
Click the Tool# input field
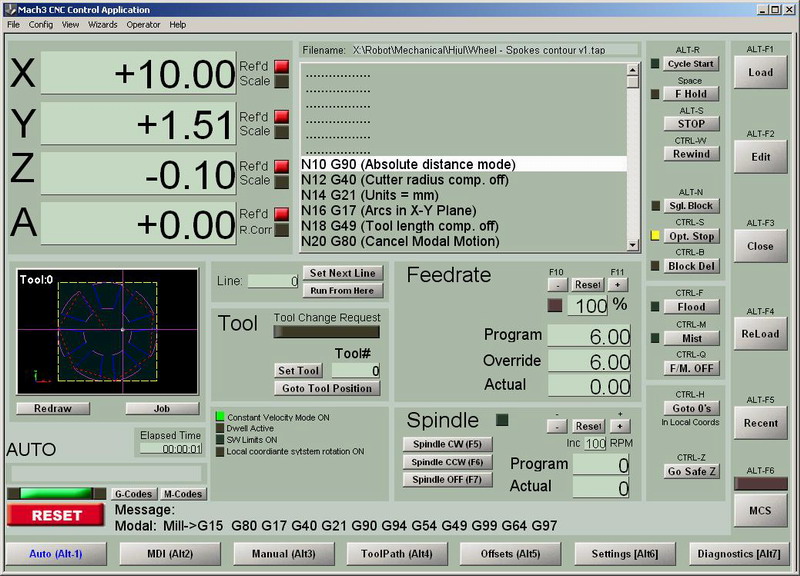[356, 371]
